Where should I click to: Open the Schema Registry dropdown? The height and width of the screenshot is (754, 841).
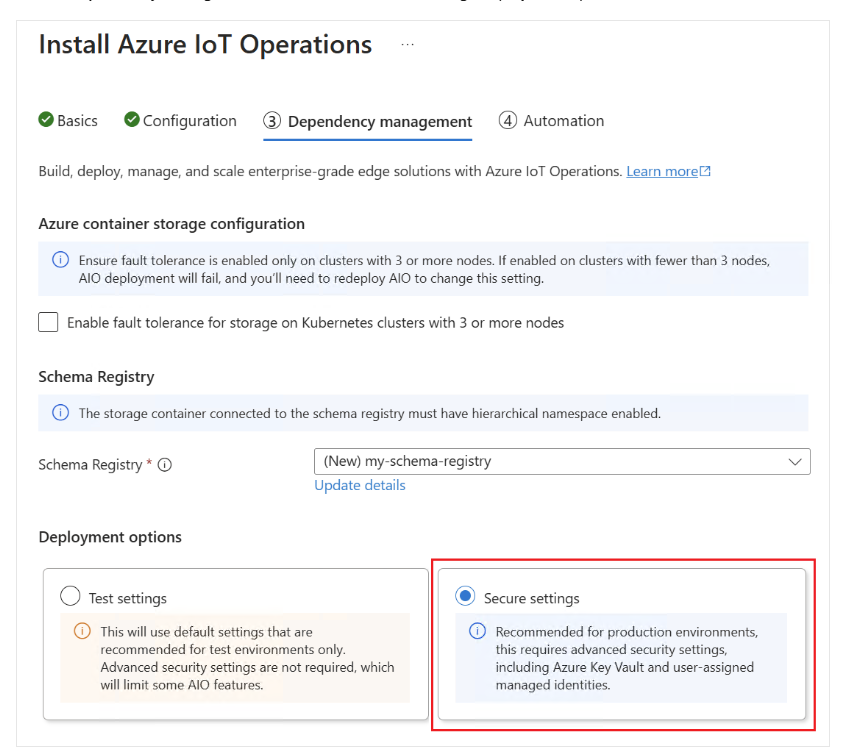click(x=550, y=462)
